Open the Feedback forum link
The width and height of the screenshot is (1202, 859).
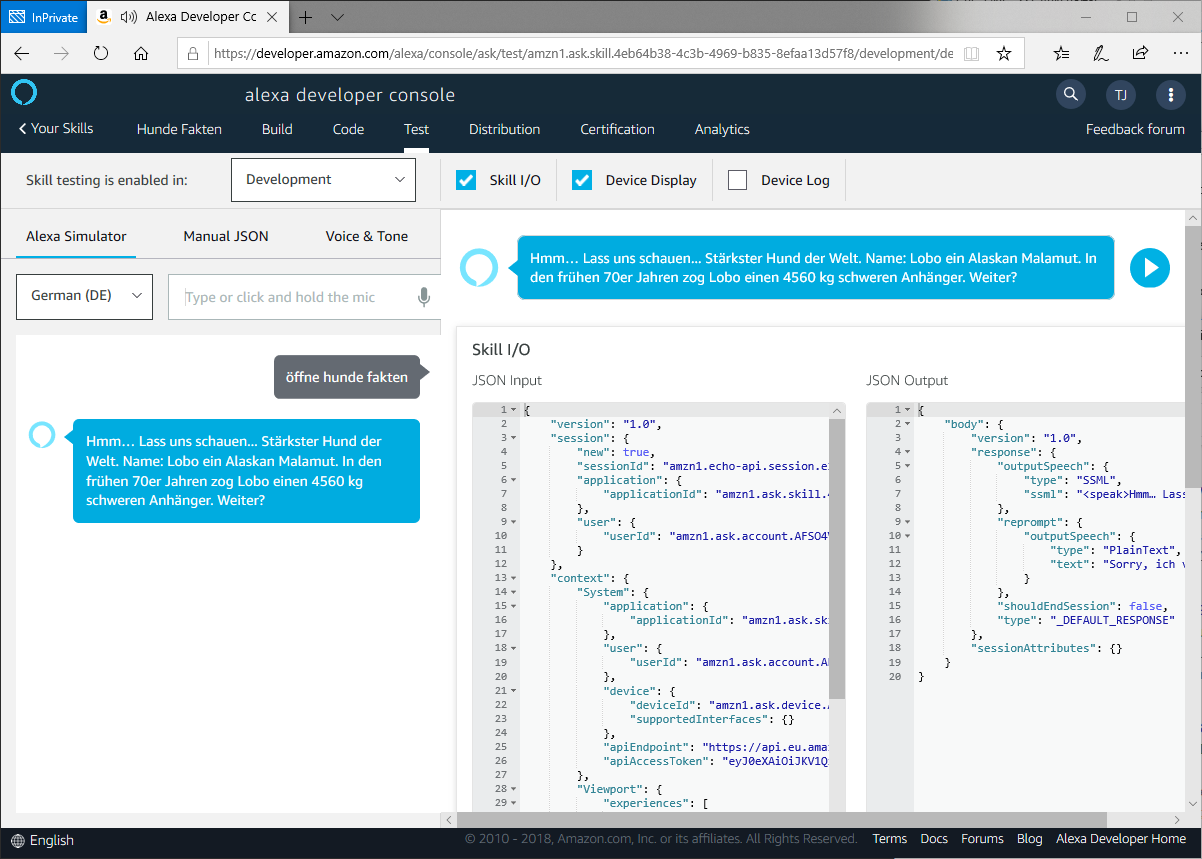pos(1135,129)
